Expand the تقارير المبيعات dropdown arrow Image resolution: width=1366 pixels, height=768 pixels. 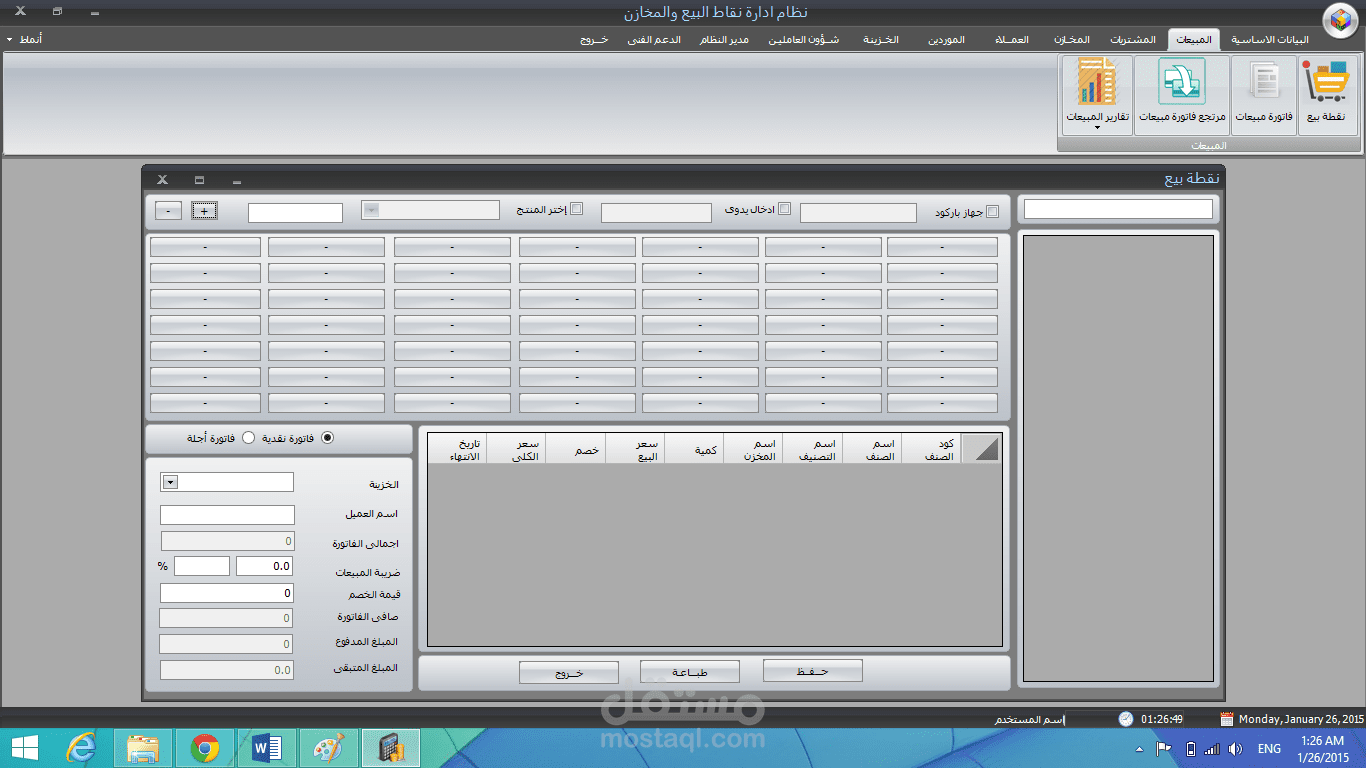1097,128
